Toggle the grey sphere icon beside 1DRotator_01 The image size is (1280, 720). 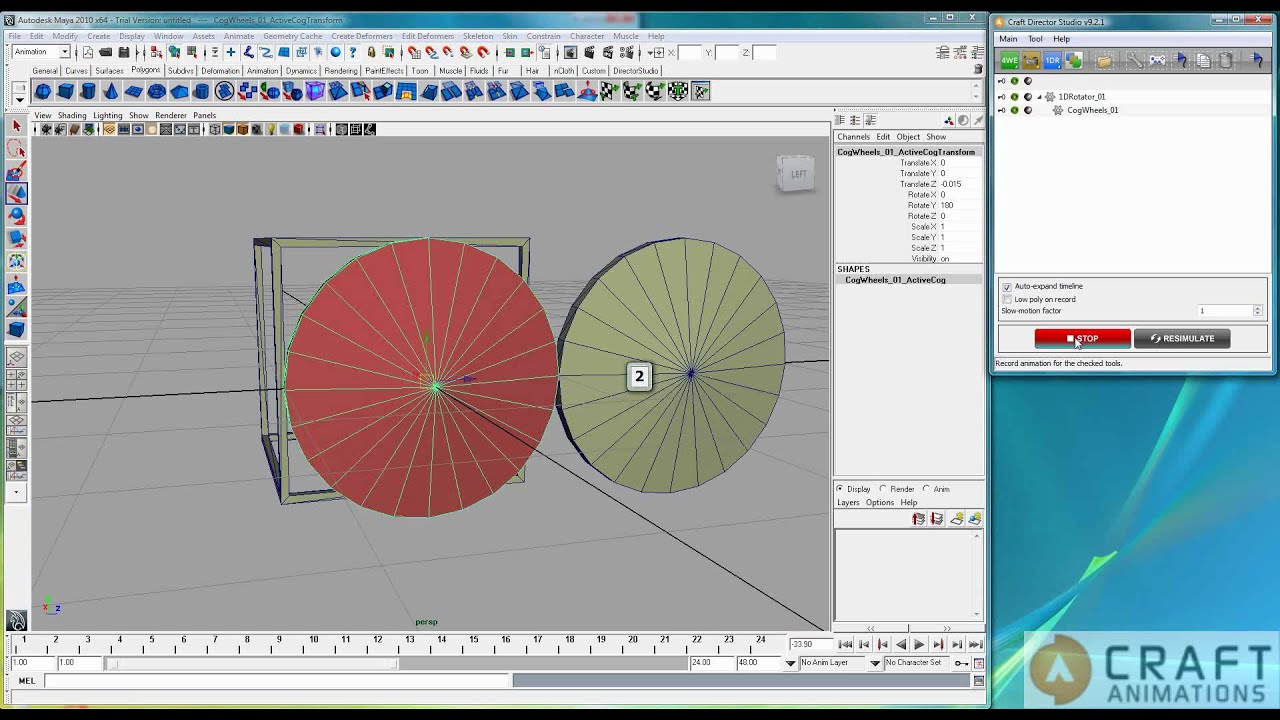[1027, 97]
